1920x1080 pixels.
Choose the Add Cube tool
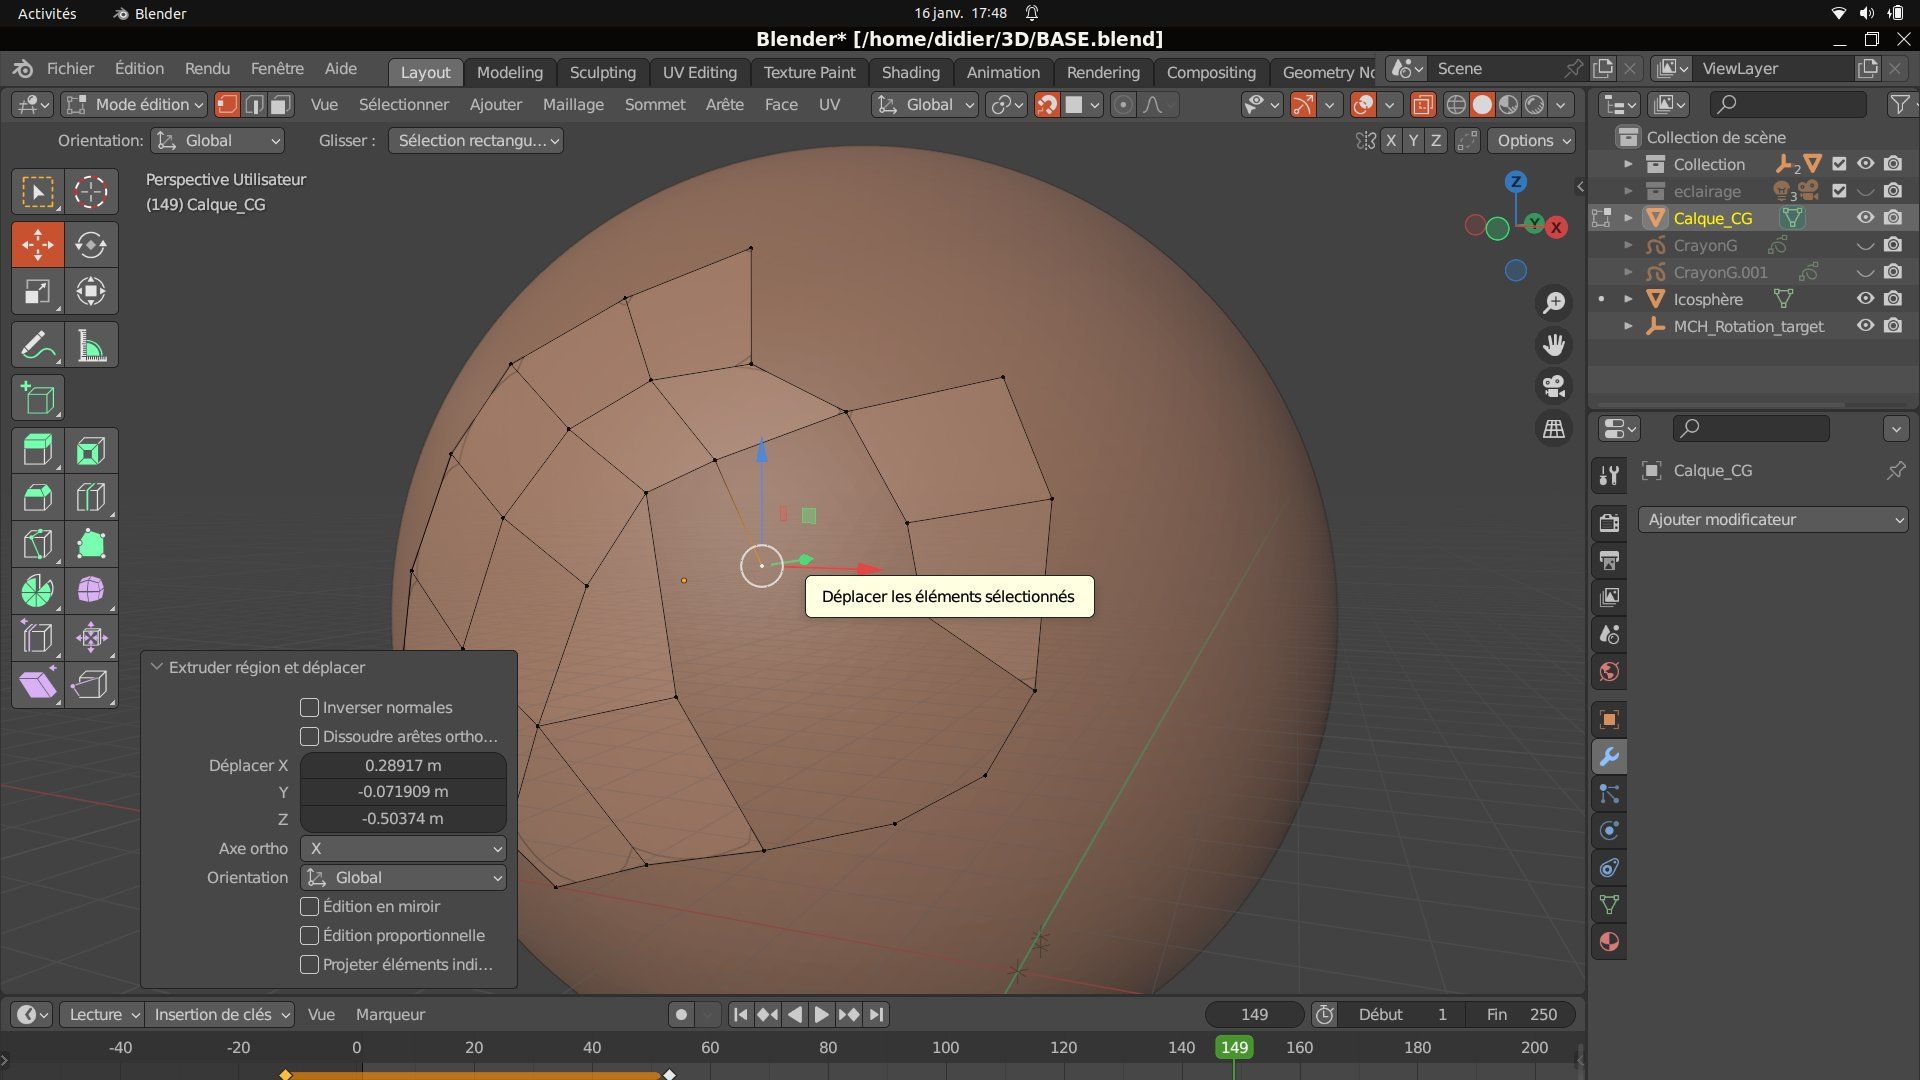(38, 398)
